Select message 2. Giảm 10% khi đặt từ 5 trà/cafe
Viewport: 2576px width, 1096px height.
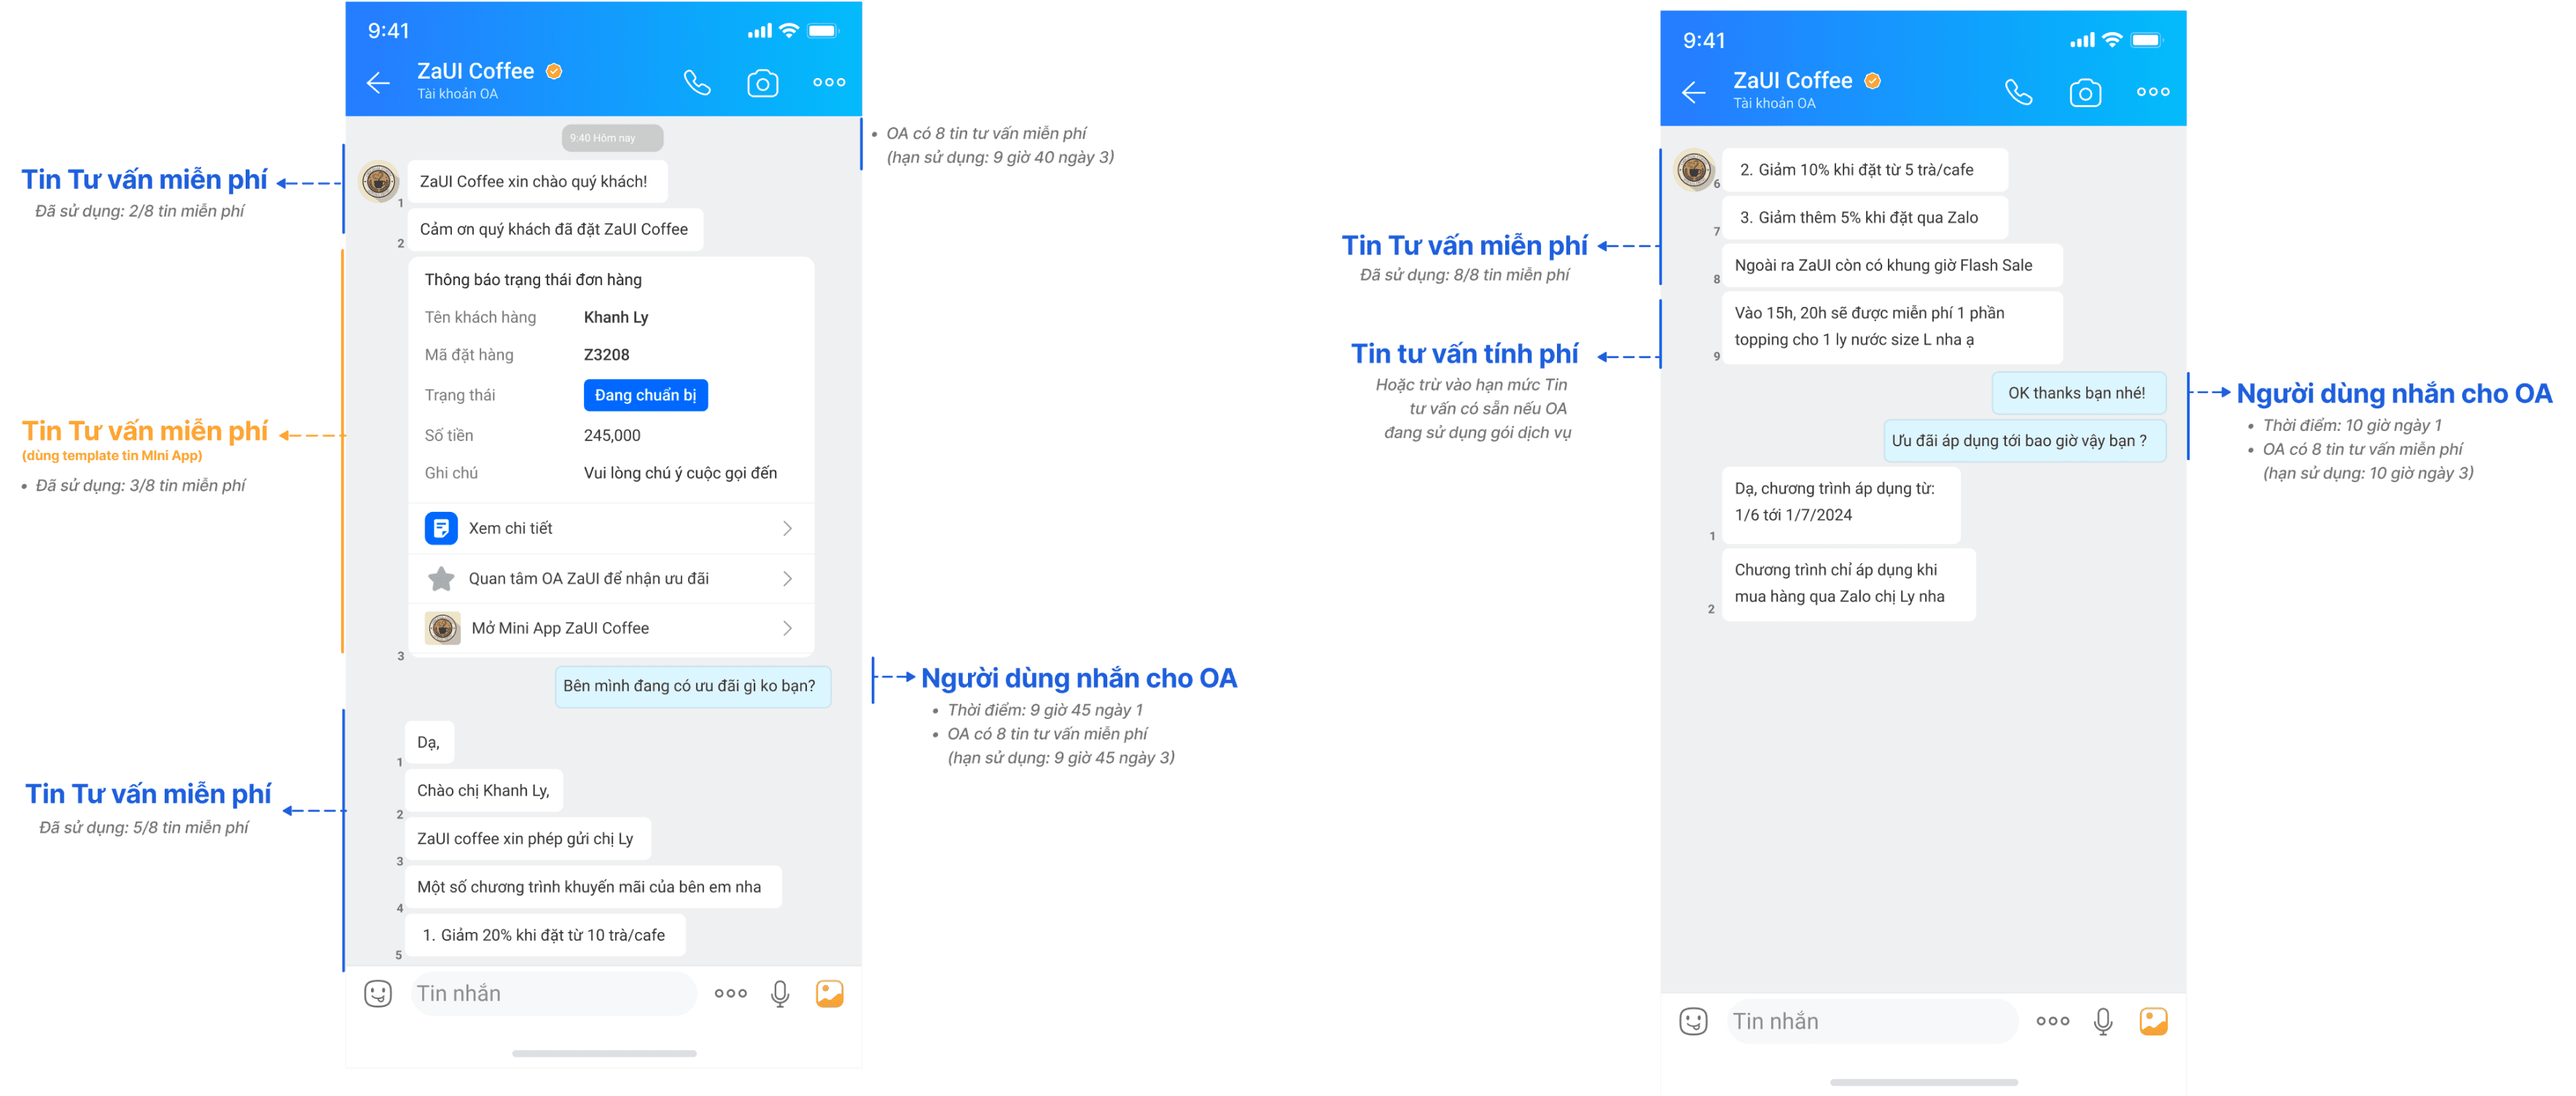(1864, 169)
